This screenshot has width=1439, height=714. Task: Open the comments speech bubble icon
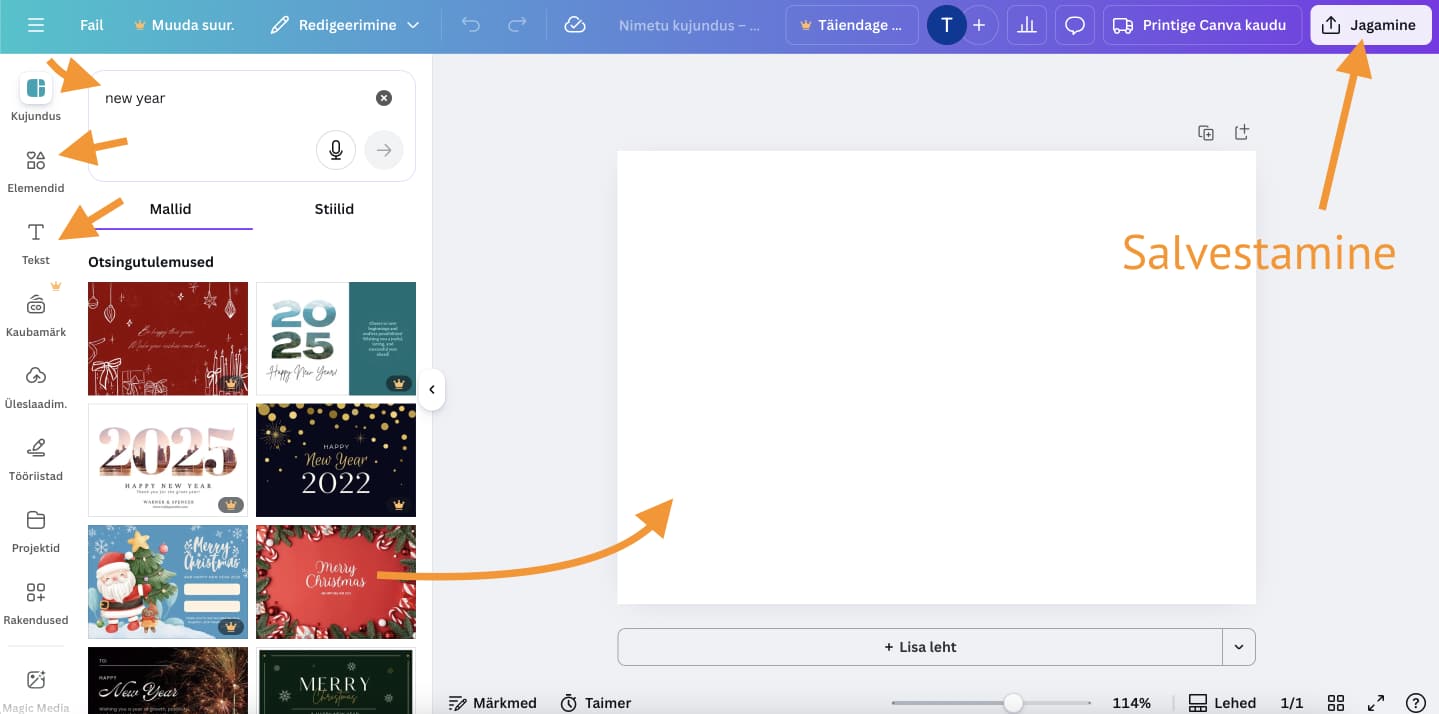click(1074, 25)
